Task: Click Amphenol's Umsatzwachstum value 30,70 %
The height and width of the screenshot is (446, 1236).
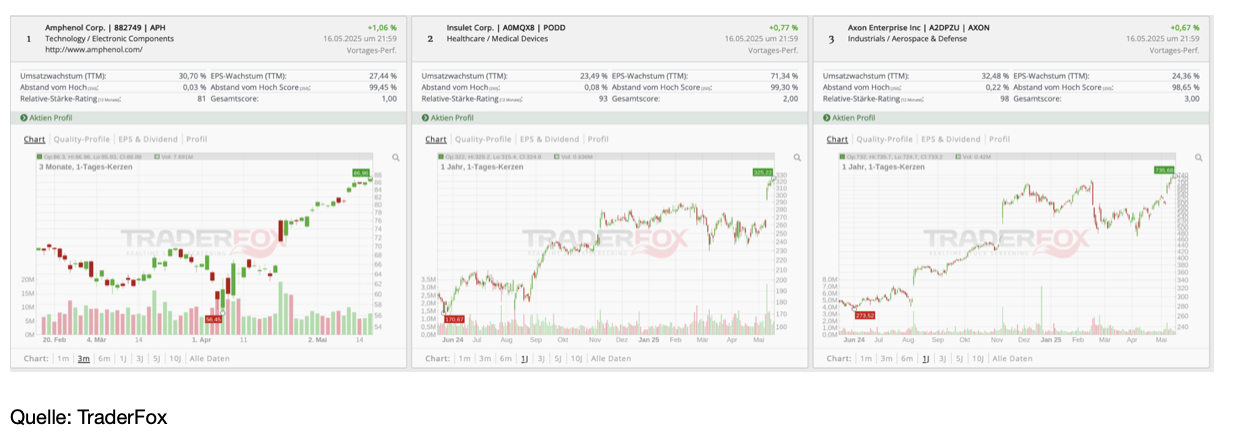Action: click(x=192, y=76)
